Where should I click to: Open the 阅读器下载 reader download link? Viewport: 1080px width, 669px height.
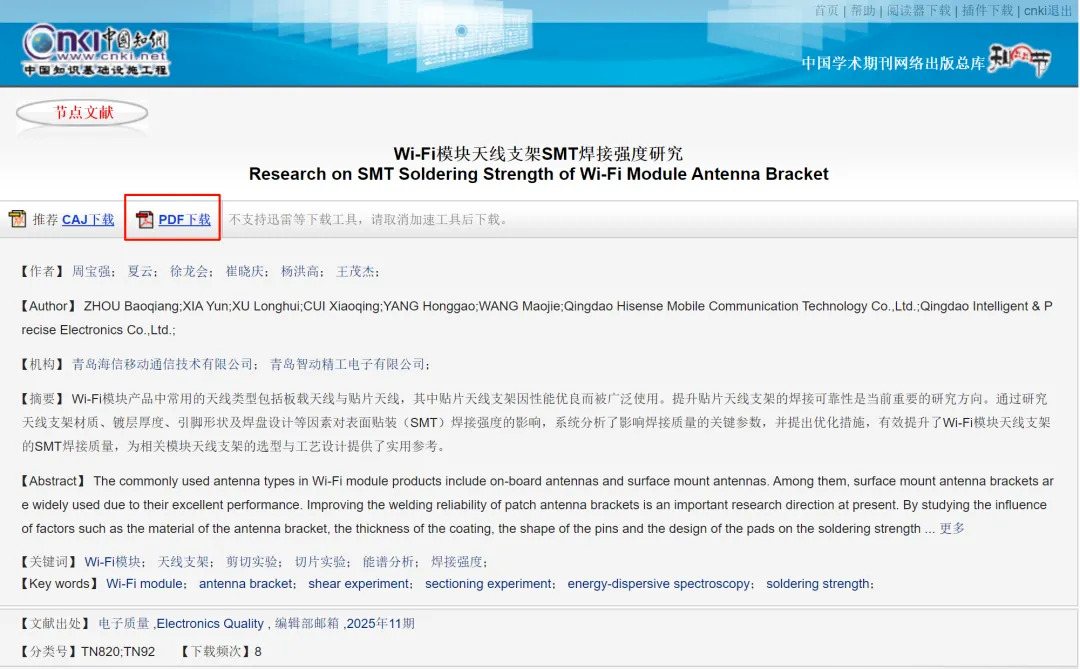918,10
